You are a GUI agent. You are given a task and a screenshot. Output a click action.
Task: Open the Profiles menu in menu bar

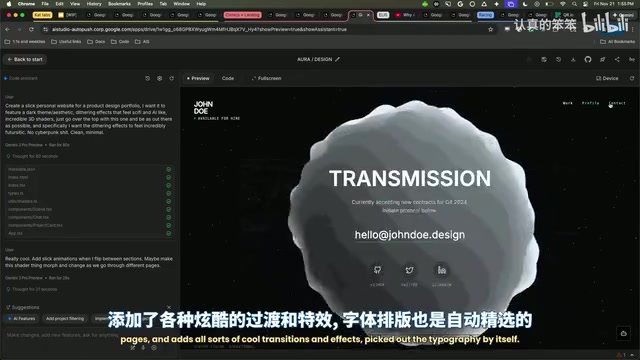[x=145, y=4]
